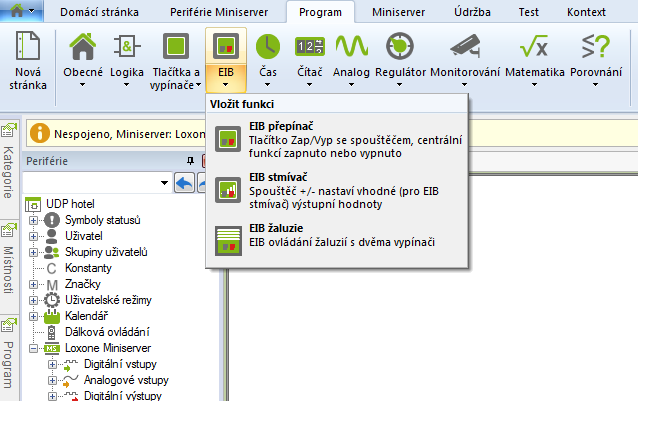Open the Periférie search combo dropdown
Screen dimensions: 672x423
(x=164, y=183)
